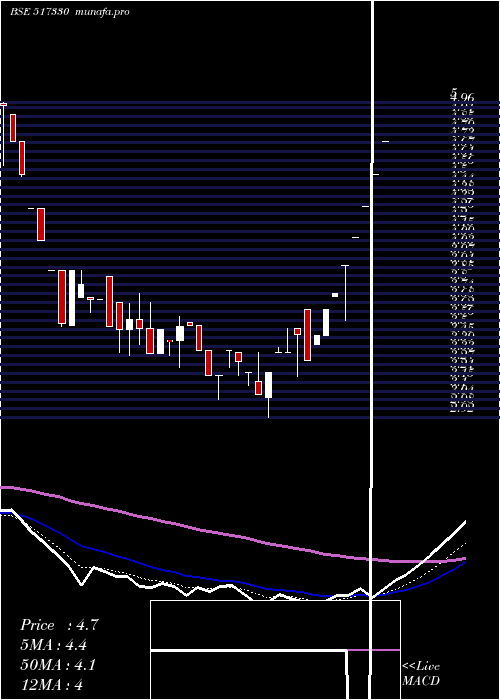
Task: Click the 5MA : 4.4 readout
Action: 54,645
